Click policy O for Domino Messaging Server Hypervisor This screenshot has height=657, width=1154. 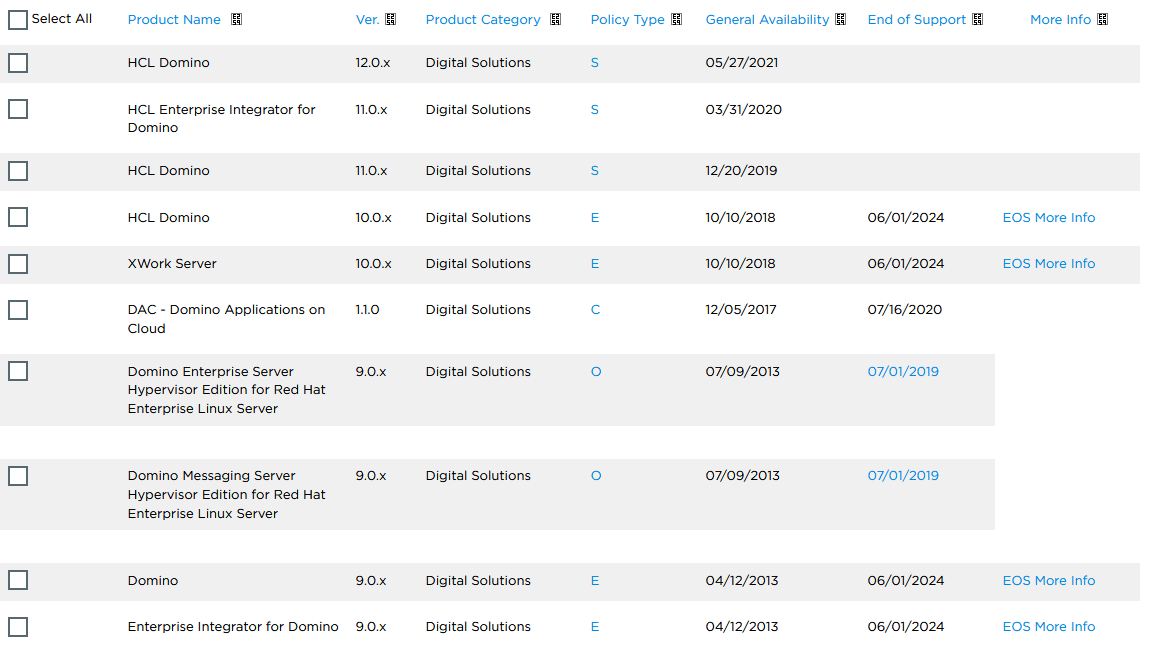(596, 476)
